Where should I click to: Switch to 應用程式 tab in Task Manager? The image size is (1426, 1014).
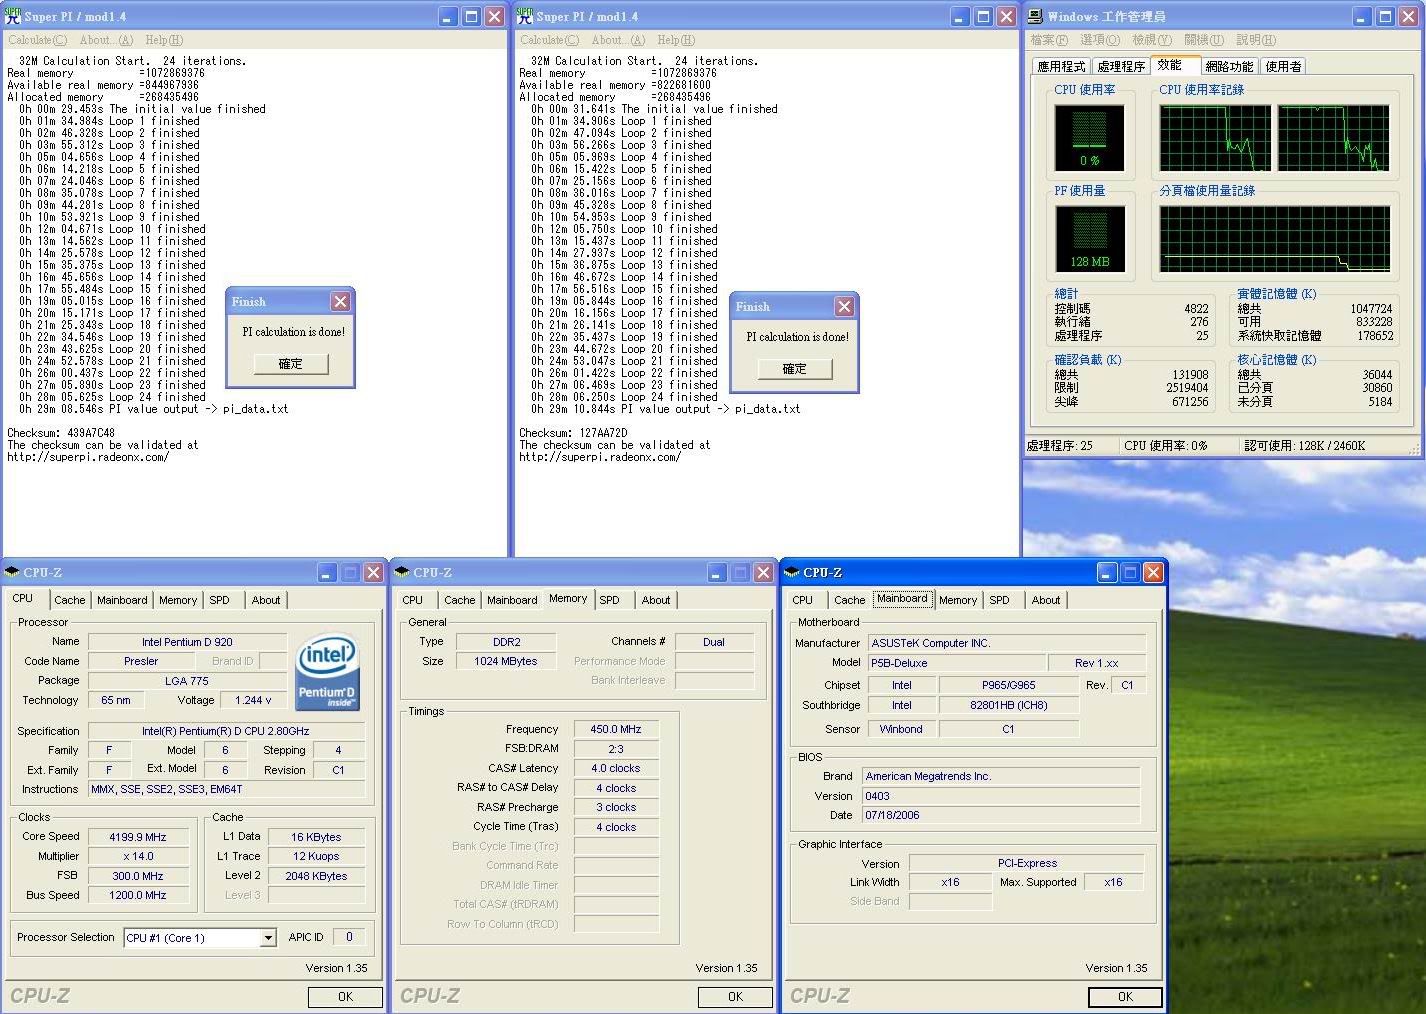coord(1061,66)
